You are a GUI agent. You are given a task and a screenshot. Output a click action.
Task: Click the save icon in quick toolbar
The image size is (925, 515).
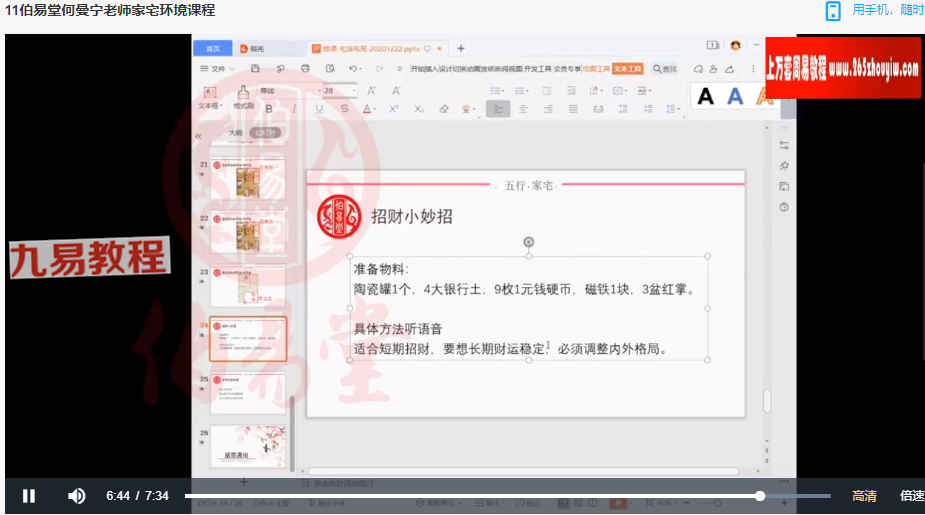pos(255,68)
